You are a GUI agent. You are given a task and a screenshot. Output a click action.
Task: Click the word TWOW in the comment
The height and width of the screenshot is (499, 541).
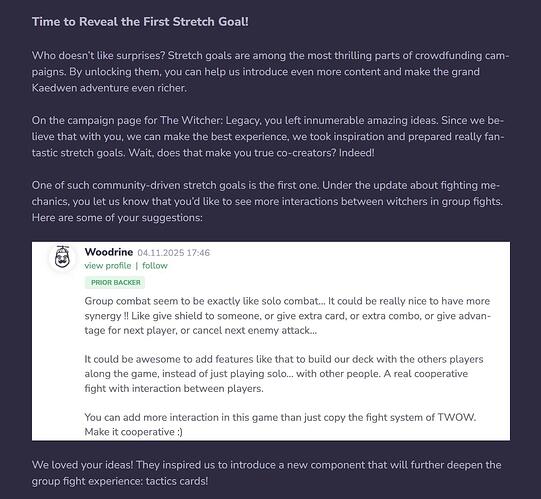tap(456, 417)
